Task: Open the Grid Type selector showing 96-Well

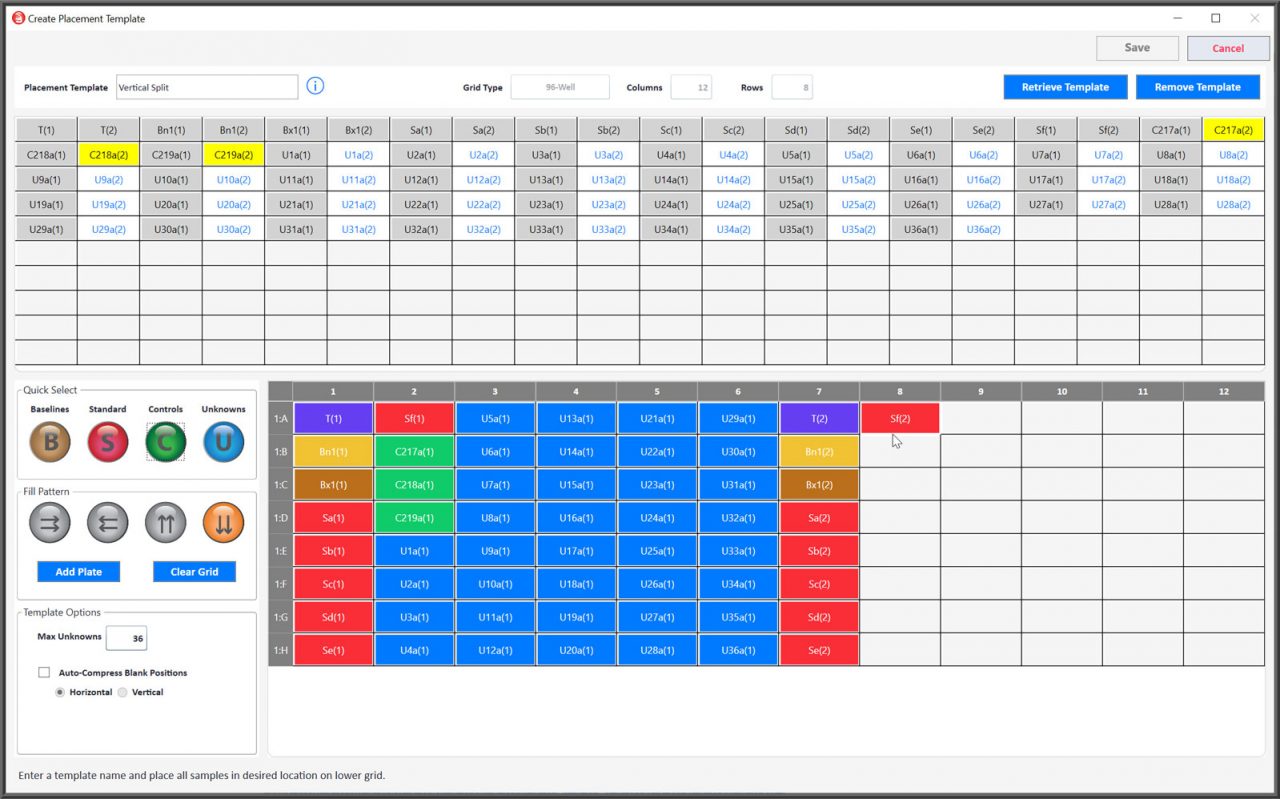Action: 560,86
